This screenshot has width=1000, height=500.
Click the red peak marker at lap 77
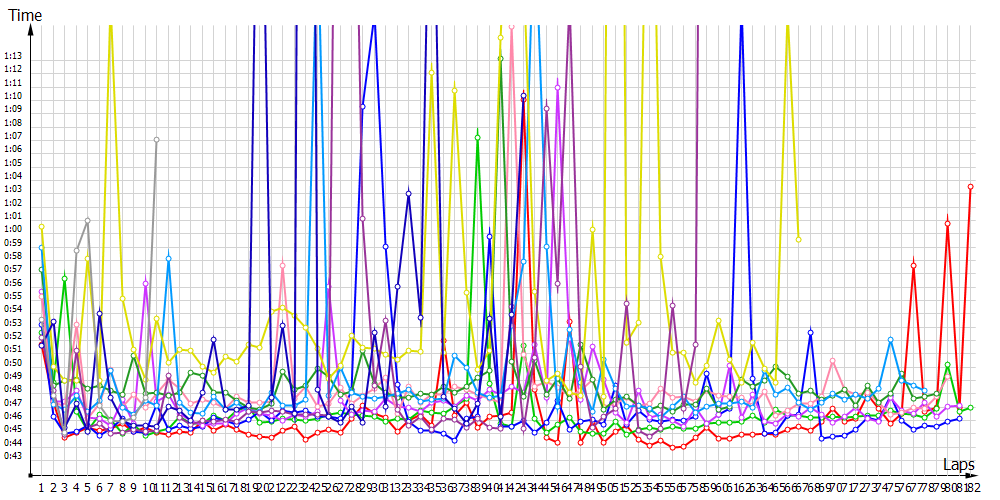coord(914,265)
